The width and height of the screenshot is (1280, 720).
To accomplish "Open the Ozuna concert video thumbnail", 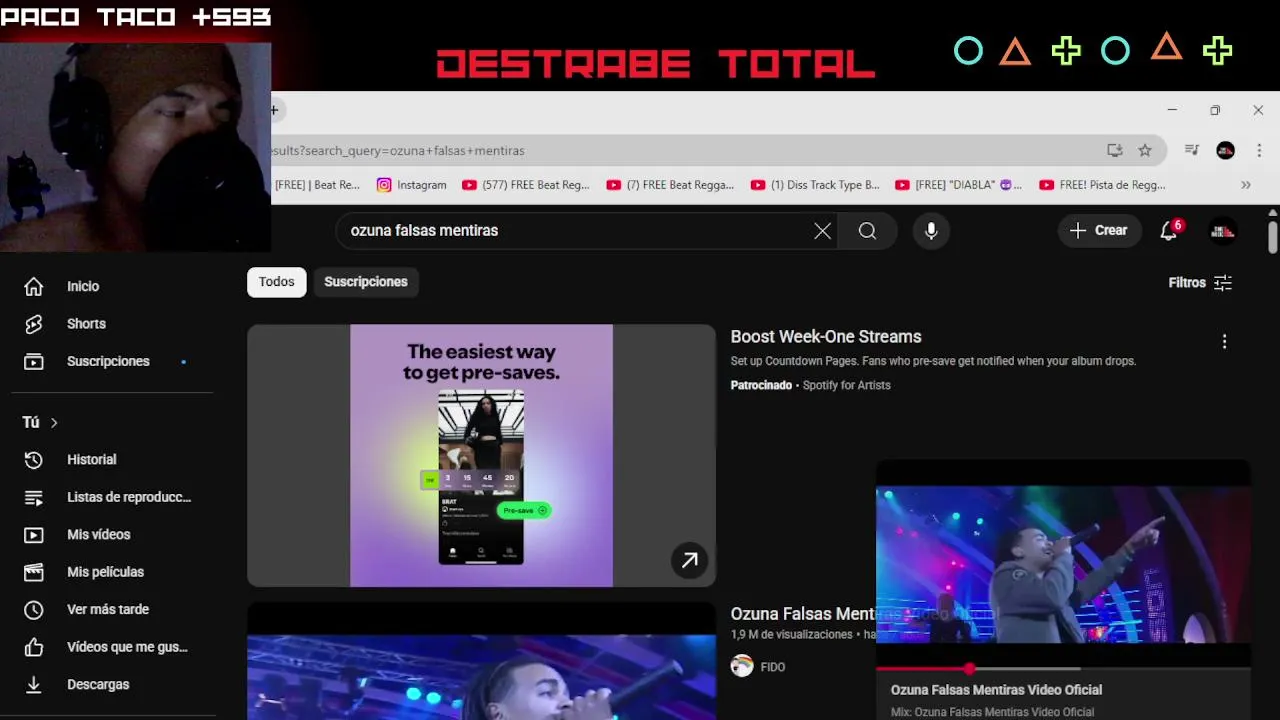I will pyautogui.click(x=481, y=661).
